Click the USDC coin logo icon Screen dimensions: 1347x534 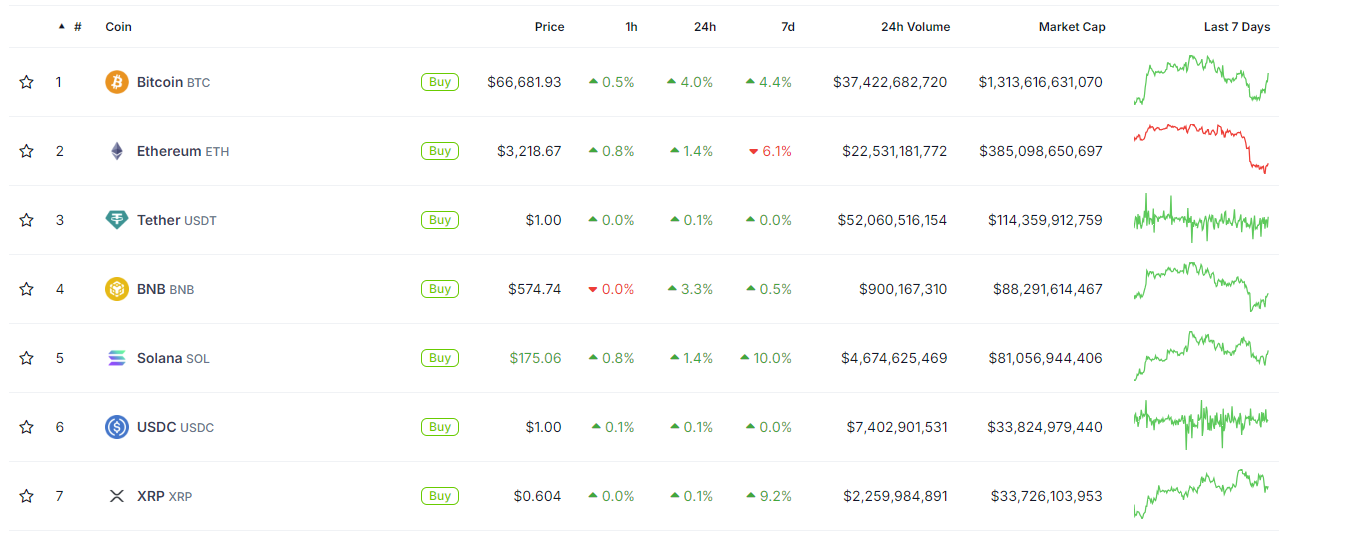(117, 427)
